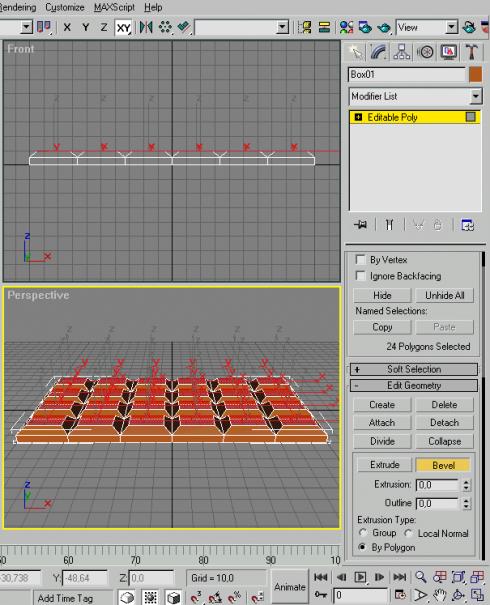Click the Collapse button
The width and height of the screenshot is (490, 605).
444,441
